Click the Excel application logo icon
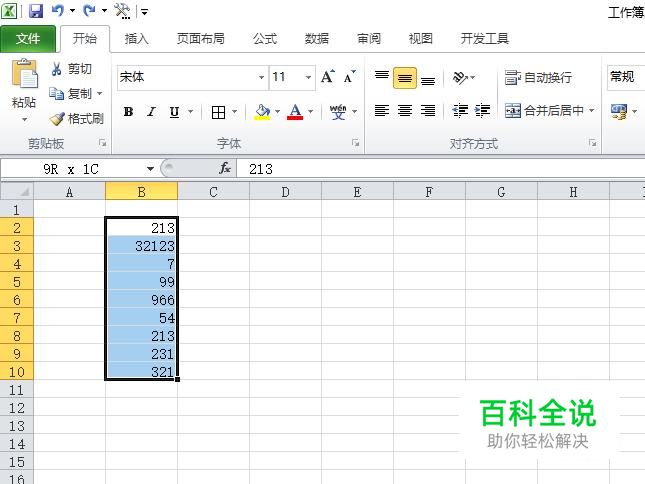645x484 pixels. pos(9,11)
